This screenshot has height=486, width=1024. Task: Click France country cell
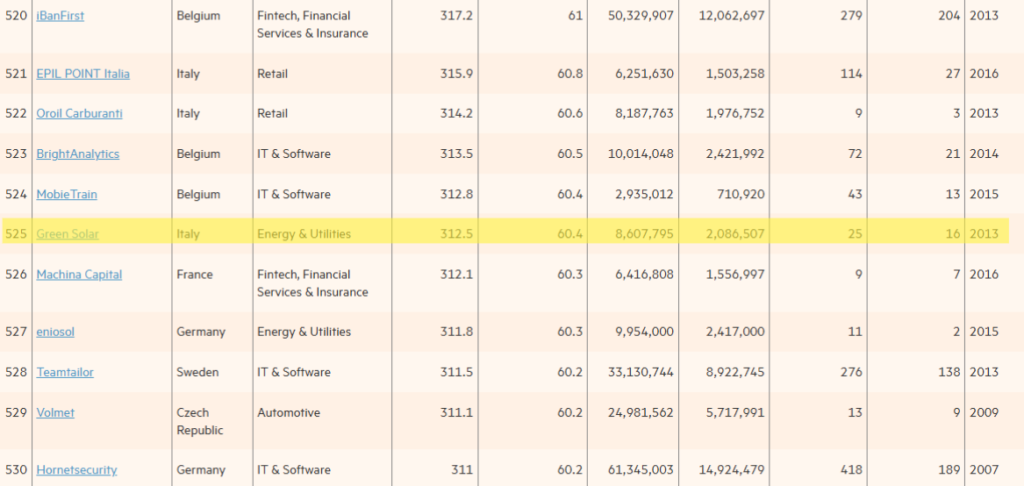pyautogui.click(x=195, y=274)
